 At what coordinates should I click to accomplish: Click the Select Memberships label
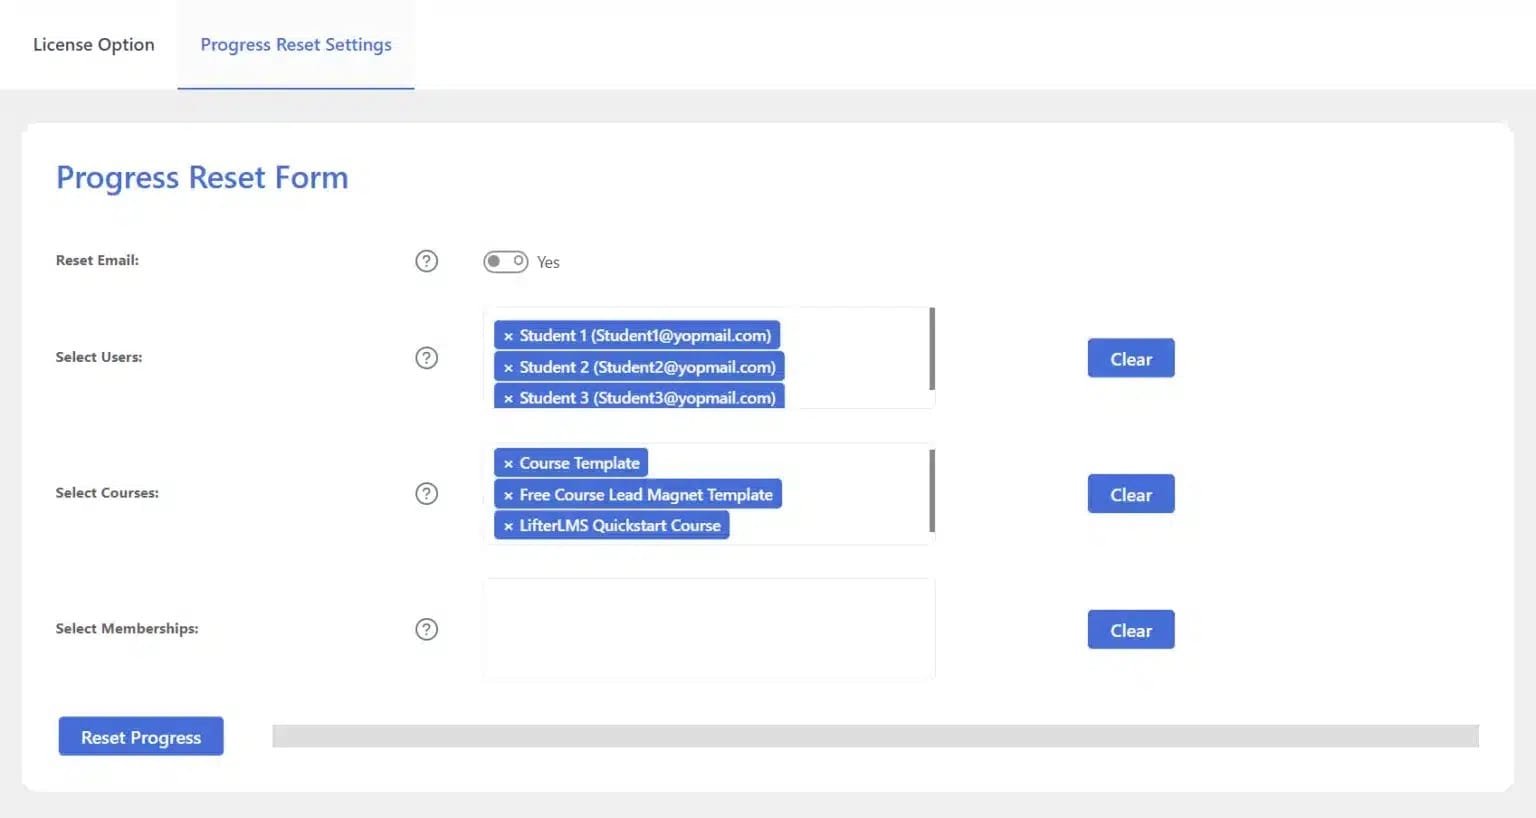coord(127,628)
